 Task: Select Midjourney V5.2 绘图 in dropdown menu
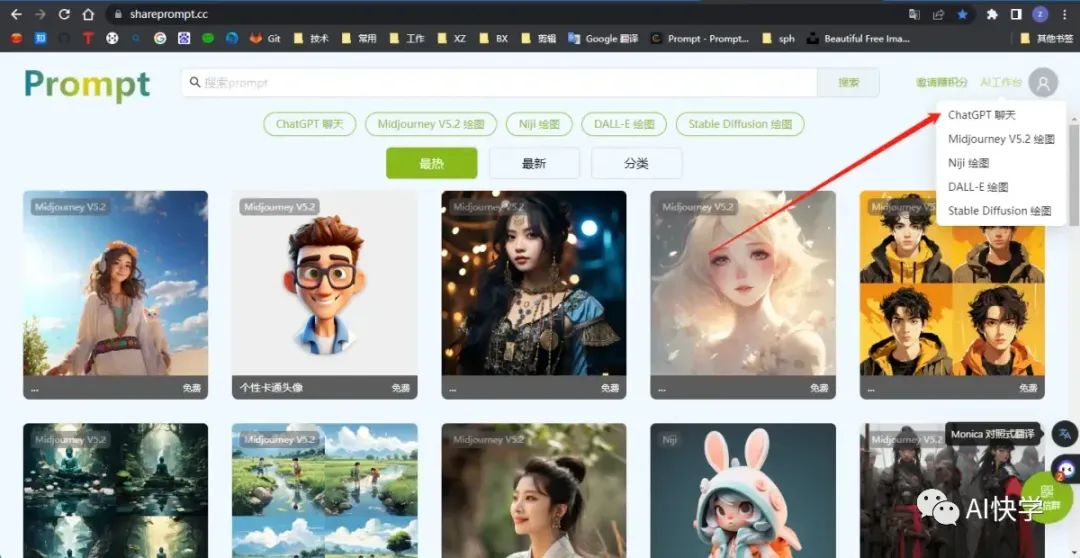1001,139
